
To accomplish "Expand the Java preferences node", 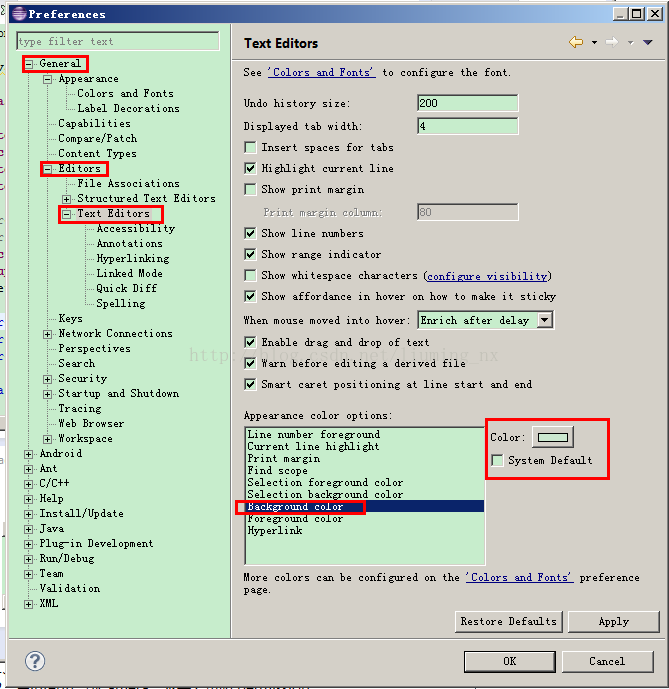I will point(29,529).
